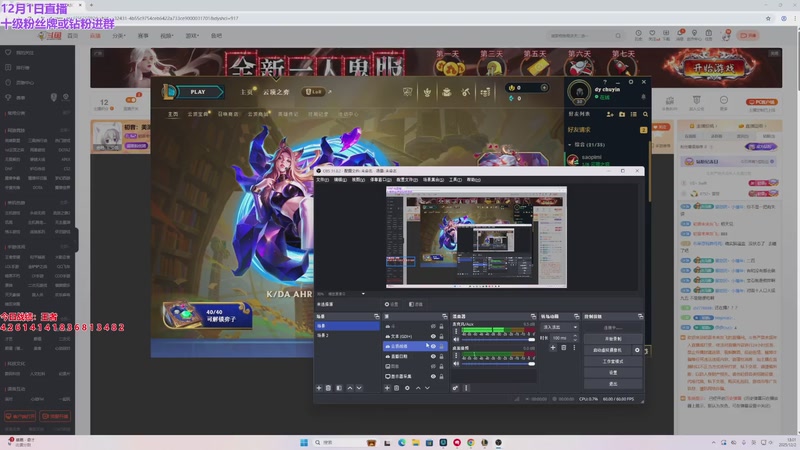This screenshot has height=450, width=800.
Task: Move scene up in scenes panel
Action: pyautogui.click(x=349, y=388)
